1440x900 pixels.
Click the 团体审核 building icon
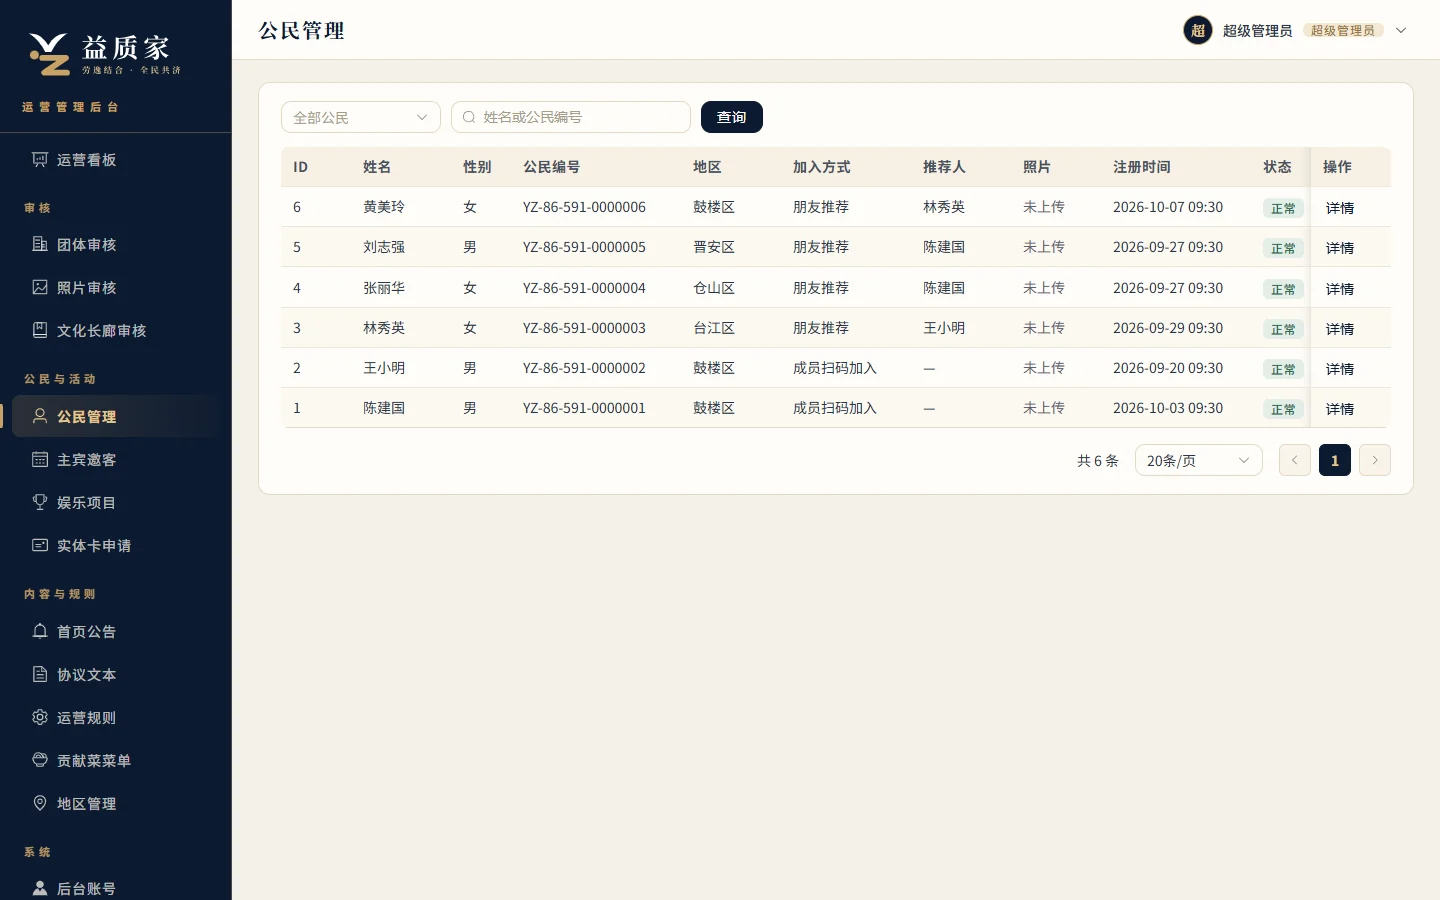tap(40, 245)
